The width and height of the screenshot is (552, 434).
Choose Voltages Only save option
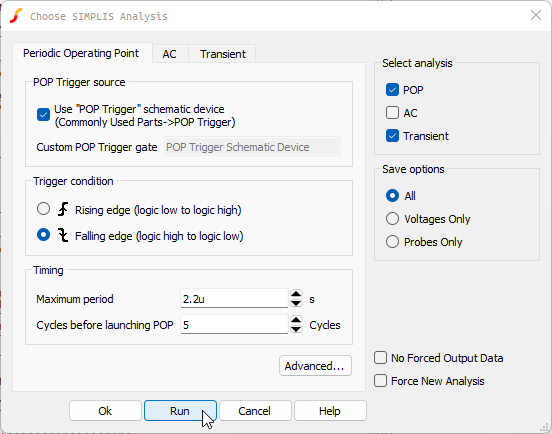click(392, 219)
